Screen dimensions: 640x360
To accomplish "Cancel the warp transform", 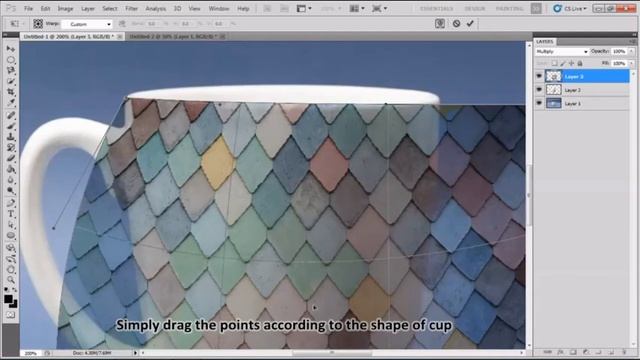I will [x=456, y=23].
